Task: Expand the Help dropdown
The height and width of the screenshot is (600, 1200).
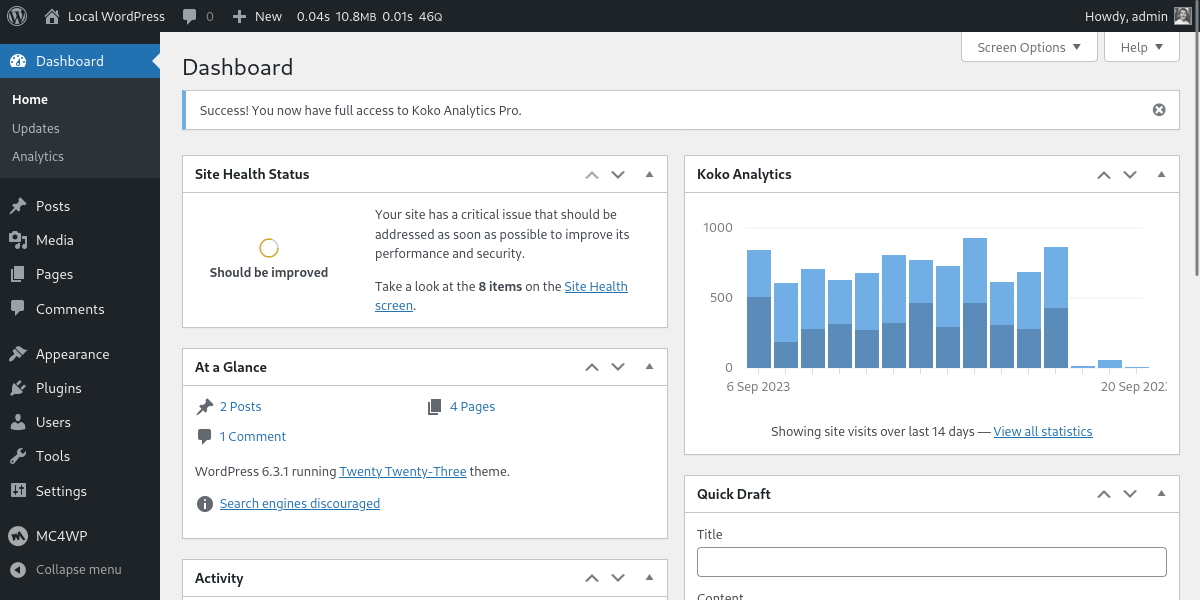Action: [1141, 47]
